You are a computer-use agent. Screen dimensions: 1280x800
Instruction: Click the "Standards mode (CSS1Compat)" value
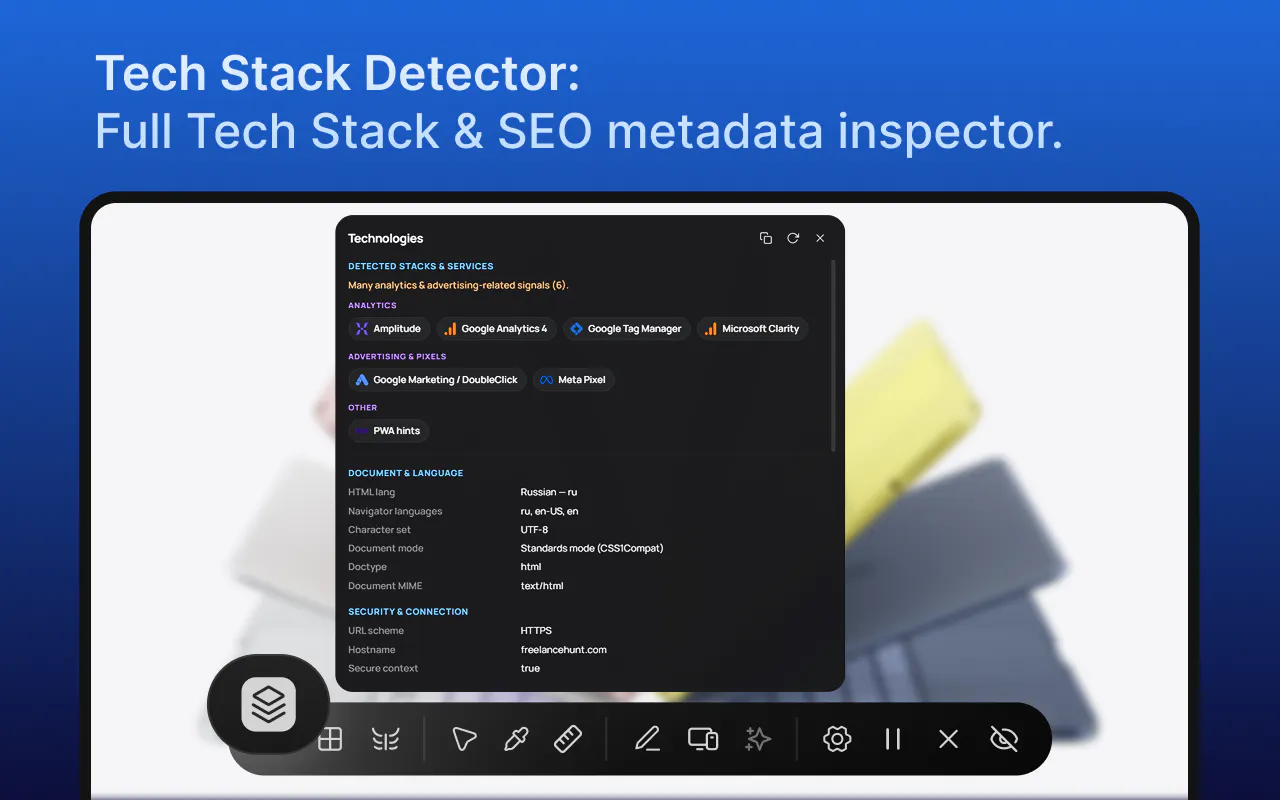(592, 549)
